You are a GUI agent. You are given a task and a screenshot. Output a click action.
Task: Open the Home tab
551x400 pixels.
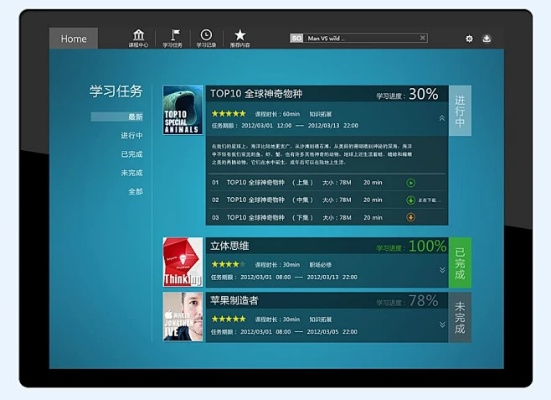tap(73, 38)
